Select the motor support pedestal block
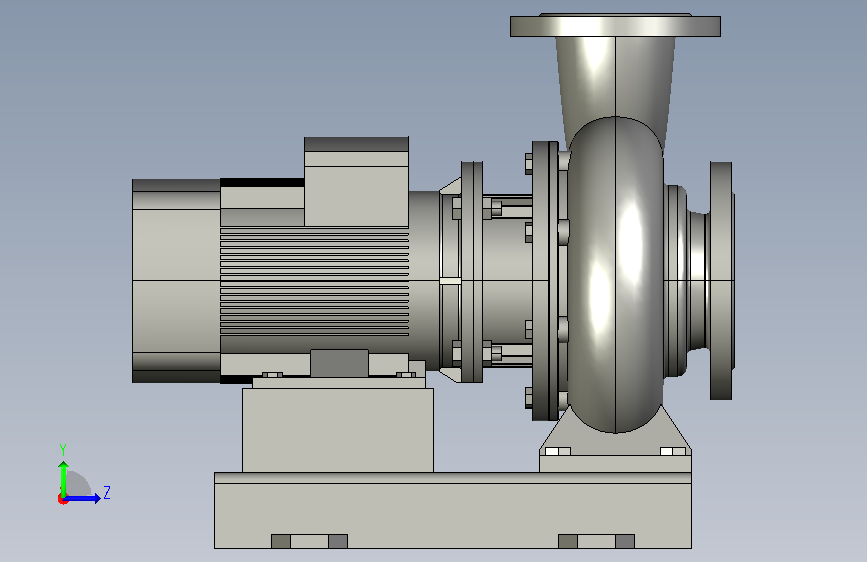This screenshot has height=562, width=867. pyautogui.click(x=338, y=430)
